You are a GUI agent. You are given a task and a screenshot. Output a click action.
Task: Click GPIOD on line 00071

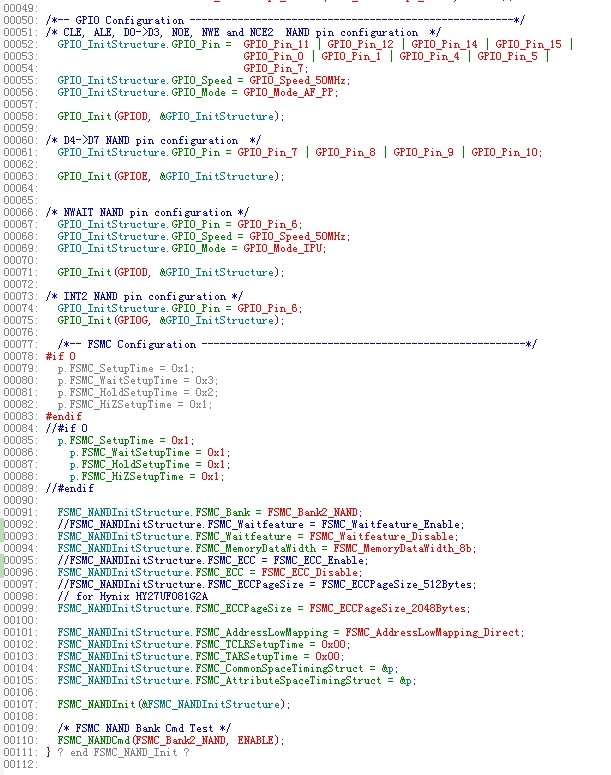(132, 272)
